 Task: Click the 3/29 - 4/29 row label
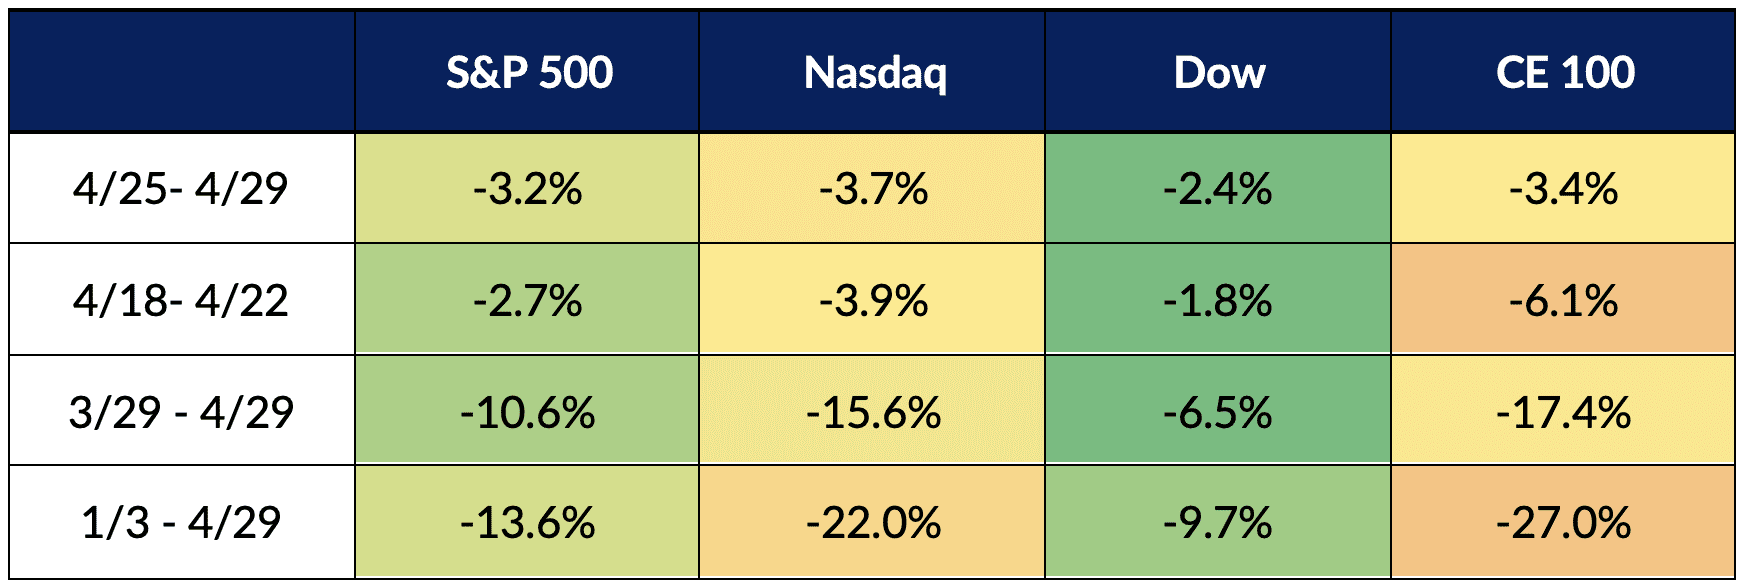[x=182, y=411]
